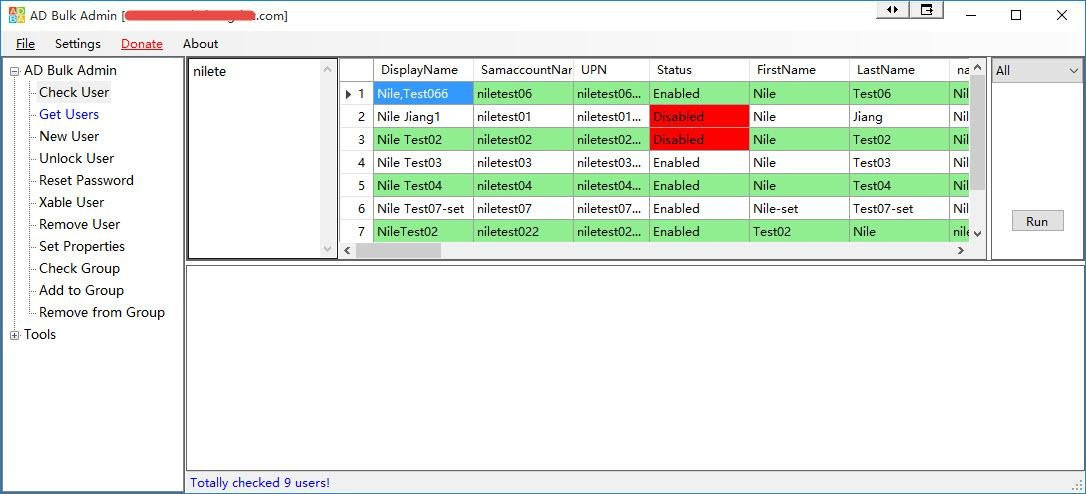Click the grid horizontal scroll left arrow
1086x494 pixels.
click(348, 250)
